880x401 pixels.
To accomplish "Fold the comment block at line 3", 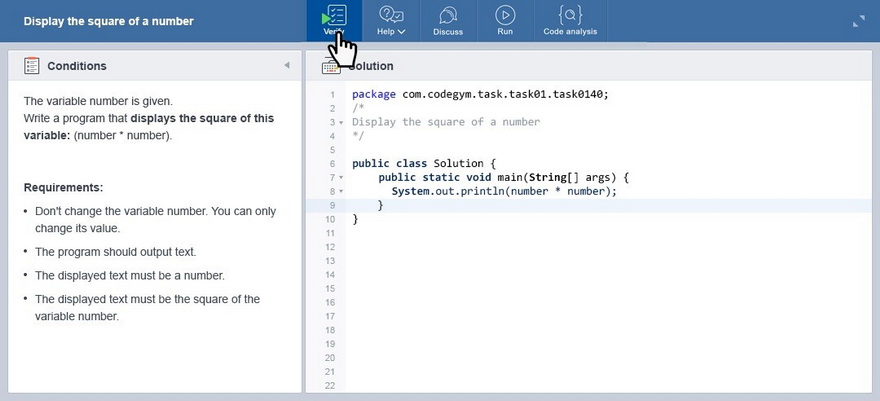I will [341, 122].
